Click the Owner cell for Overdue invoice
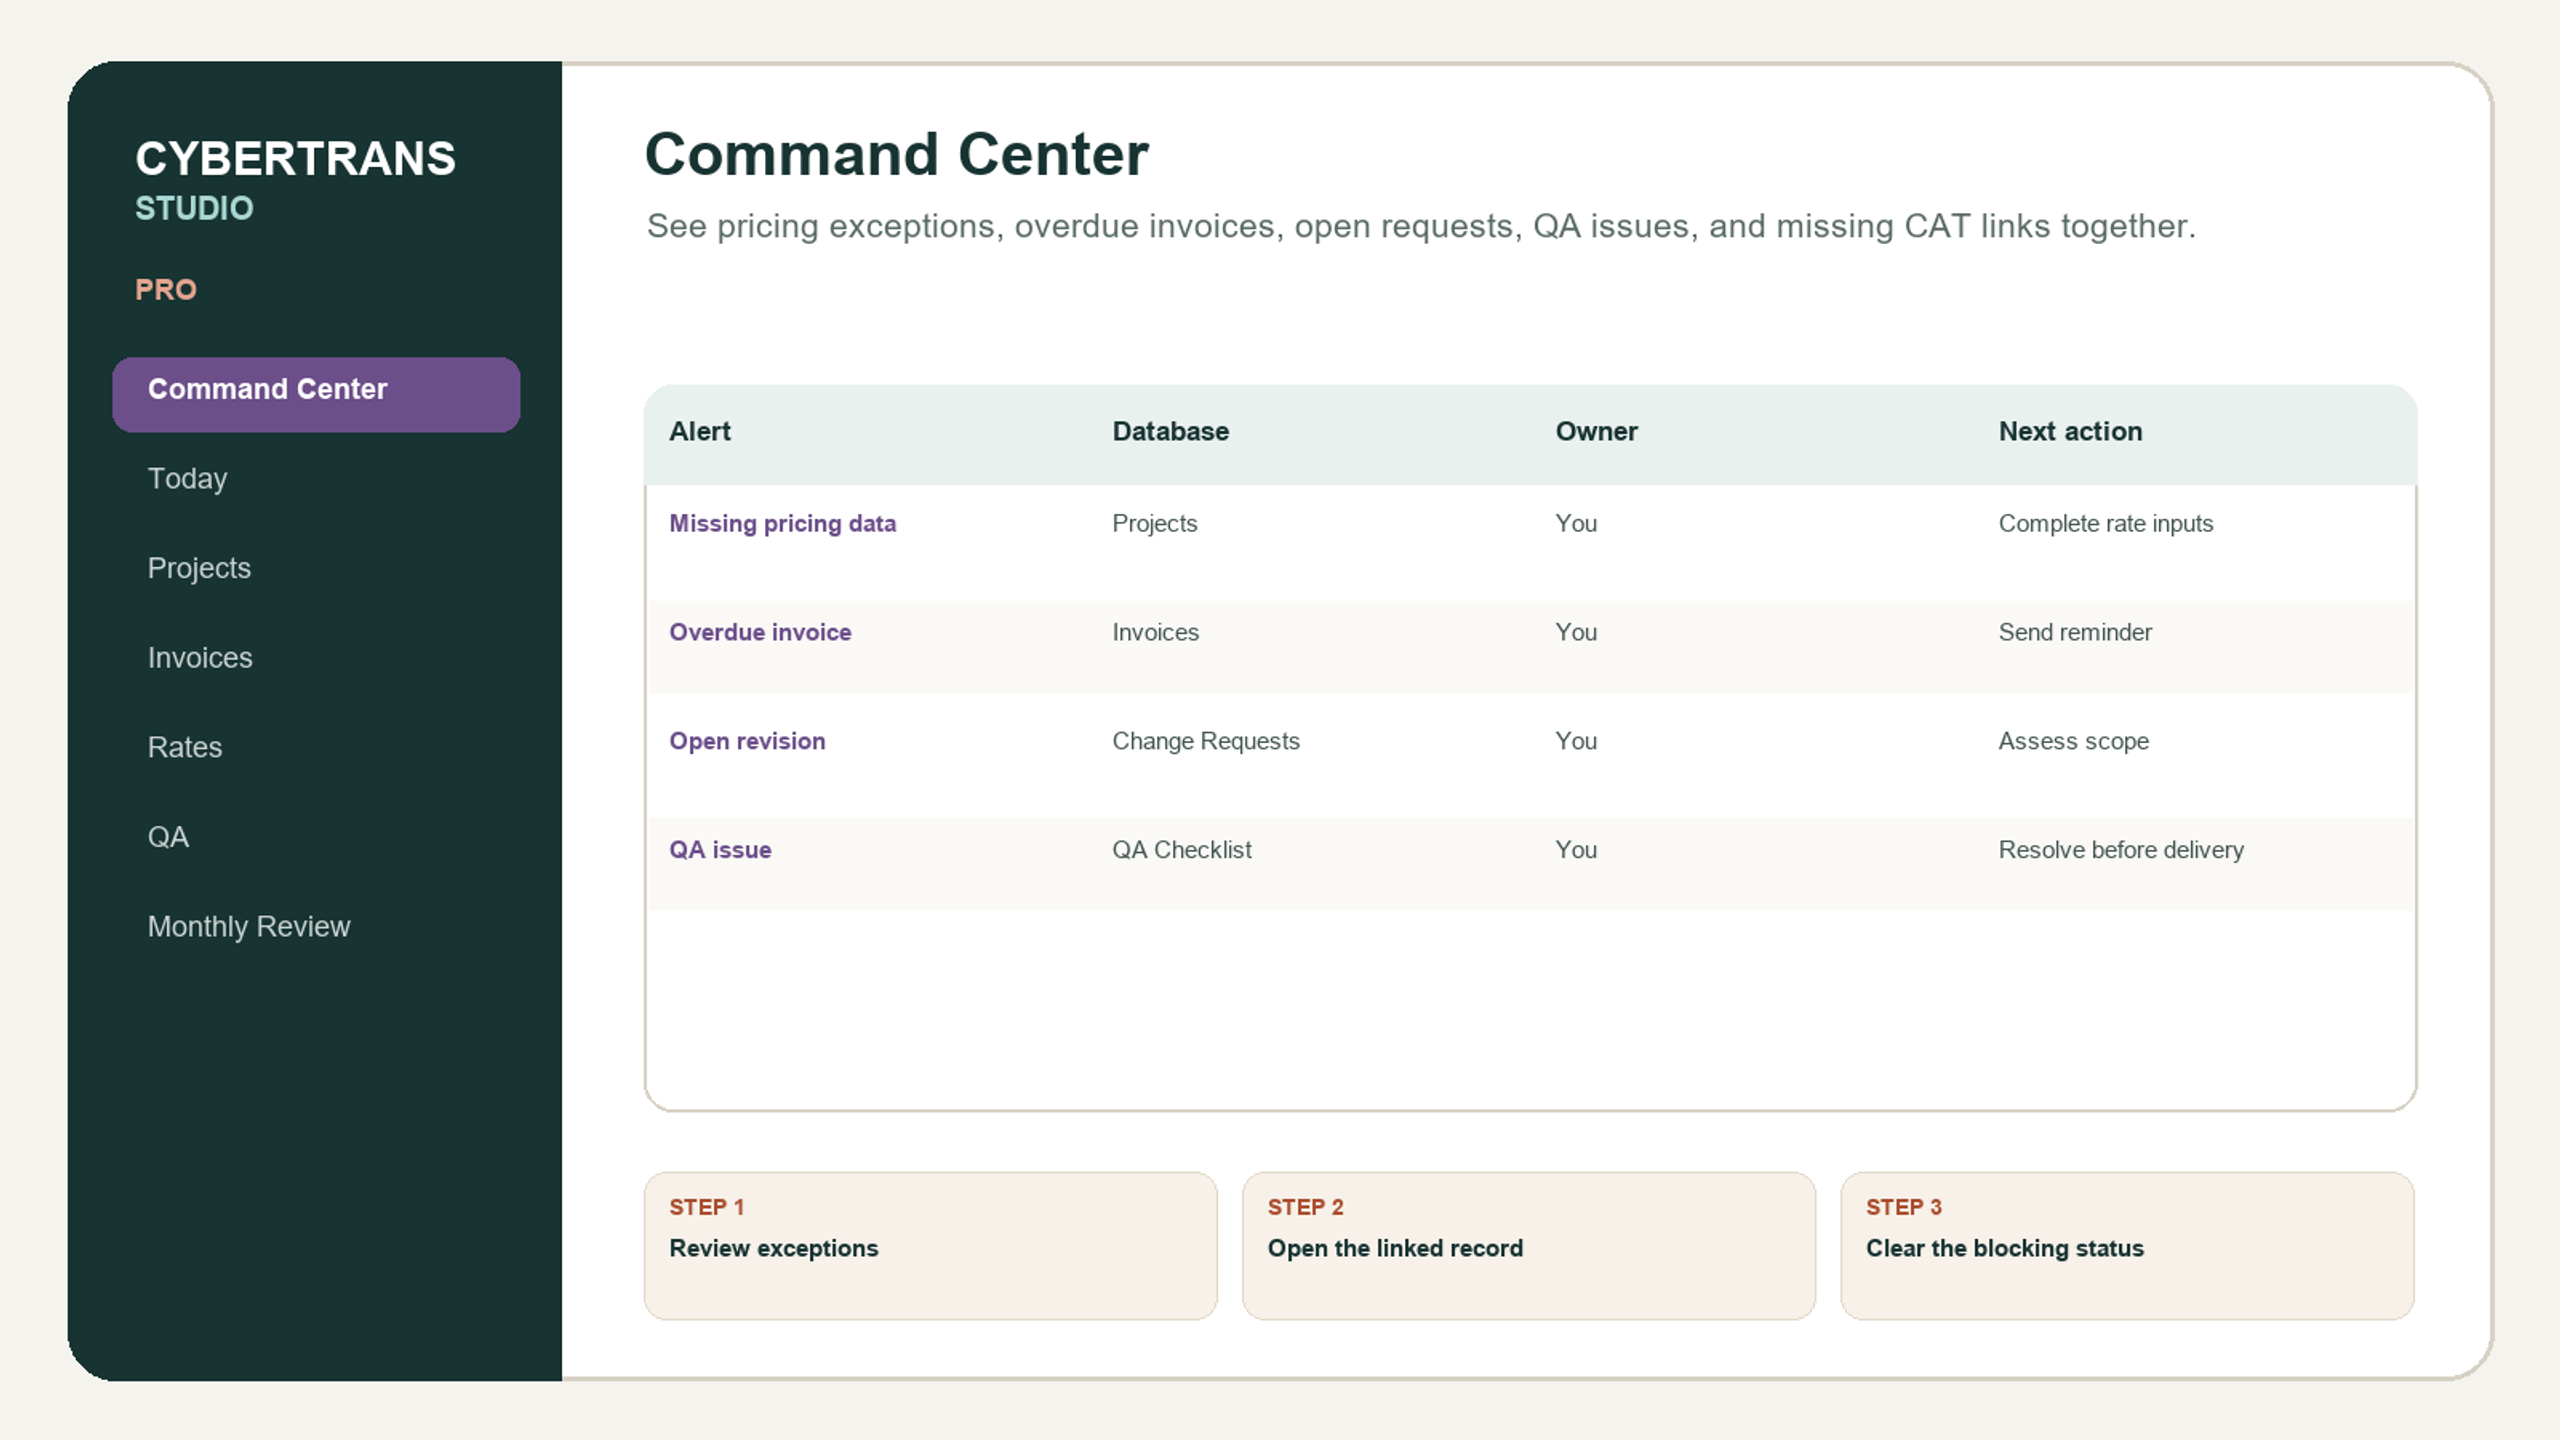The width and height of the screenshot is (2560, 1440). 1576,632
